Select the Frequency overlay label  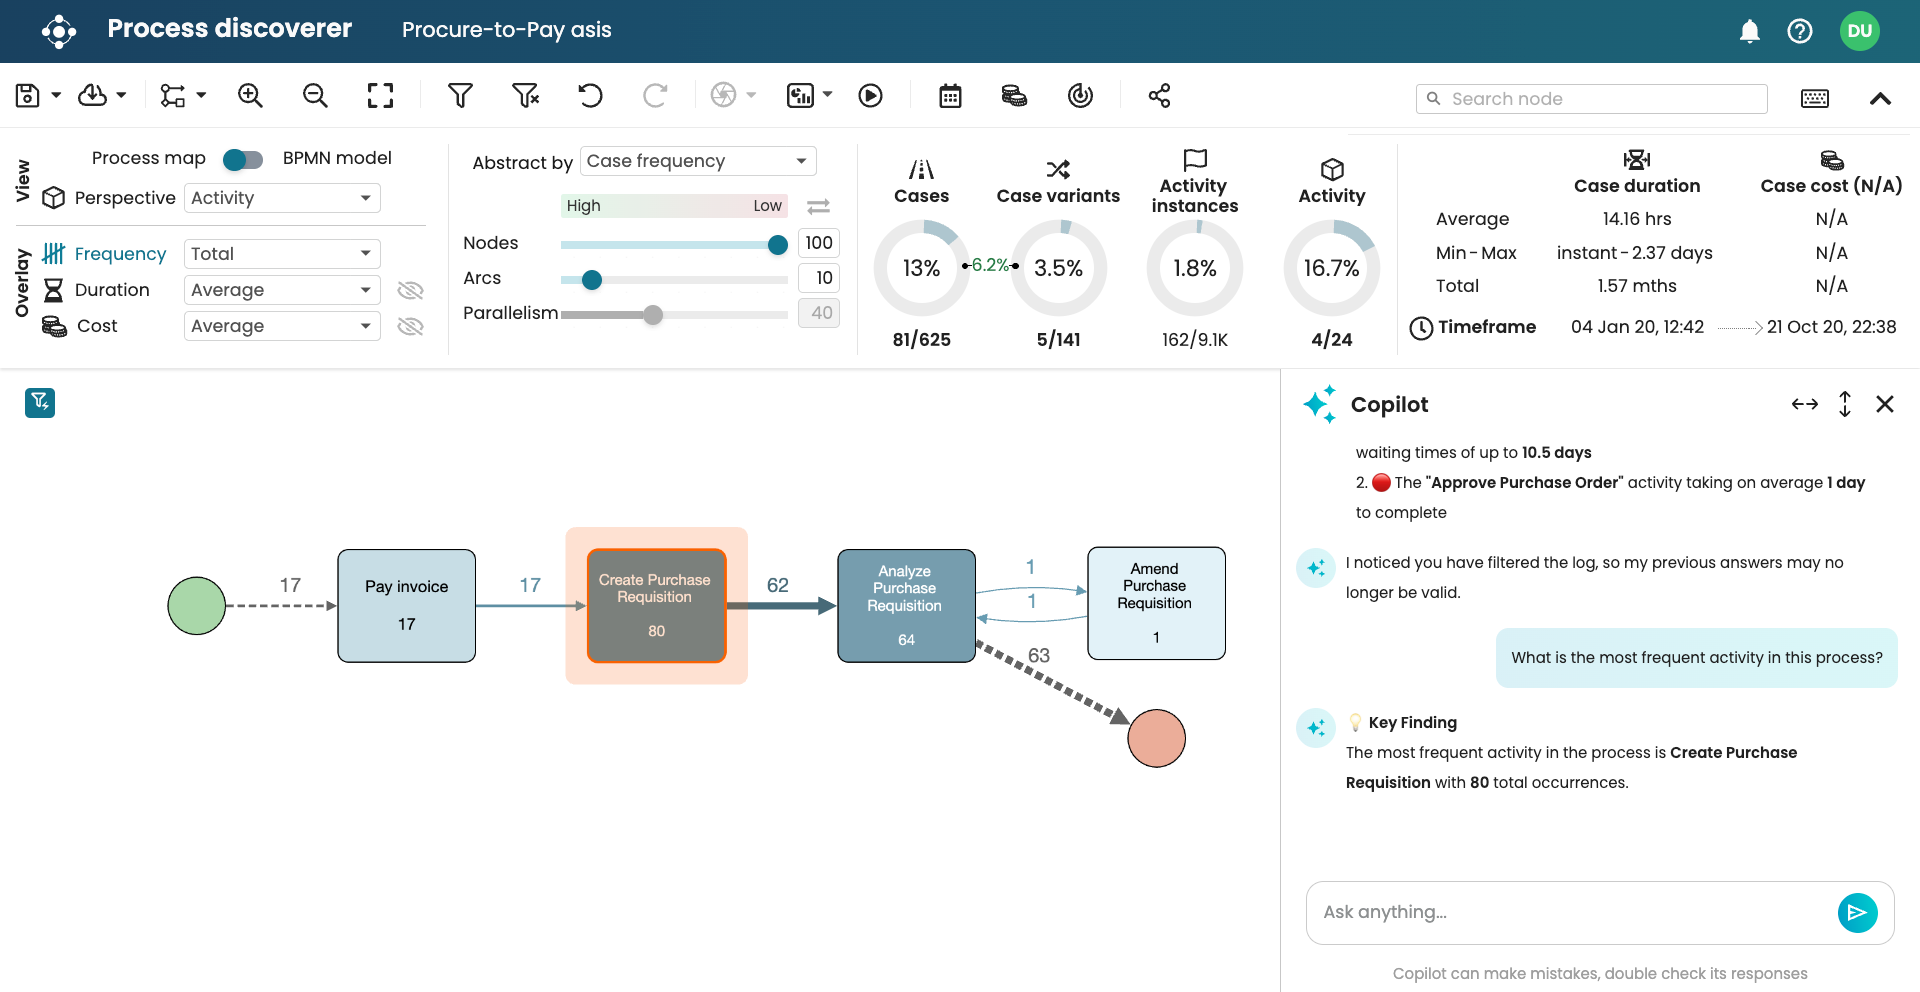click(120, 254)
